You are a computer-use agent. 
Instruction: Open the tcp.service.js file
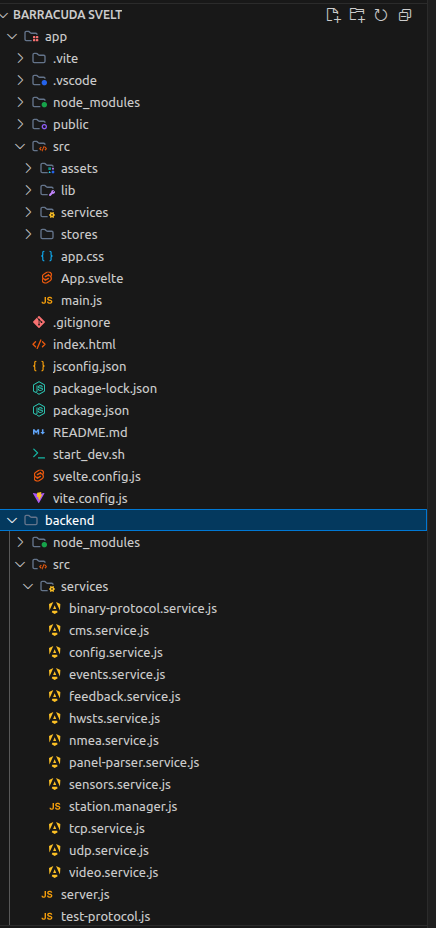[x=106, y=829]
